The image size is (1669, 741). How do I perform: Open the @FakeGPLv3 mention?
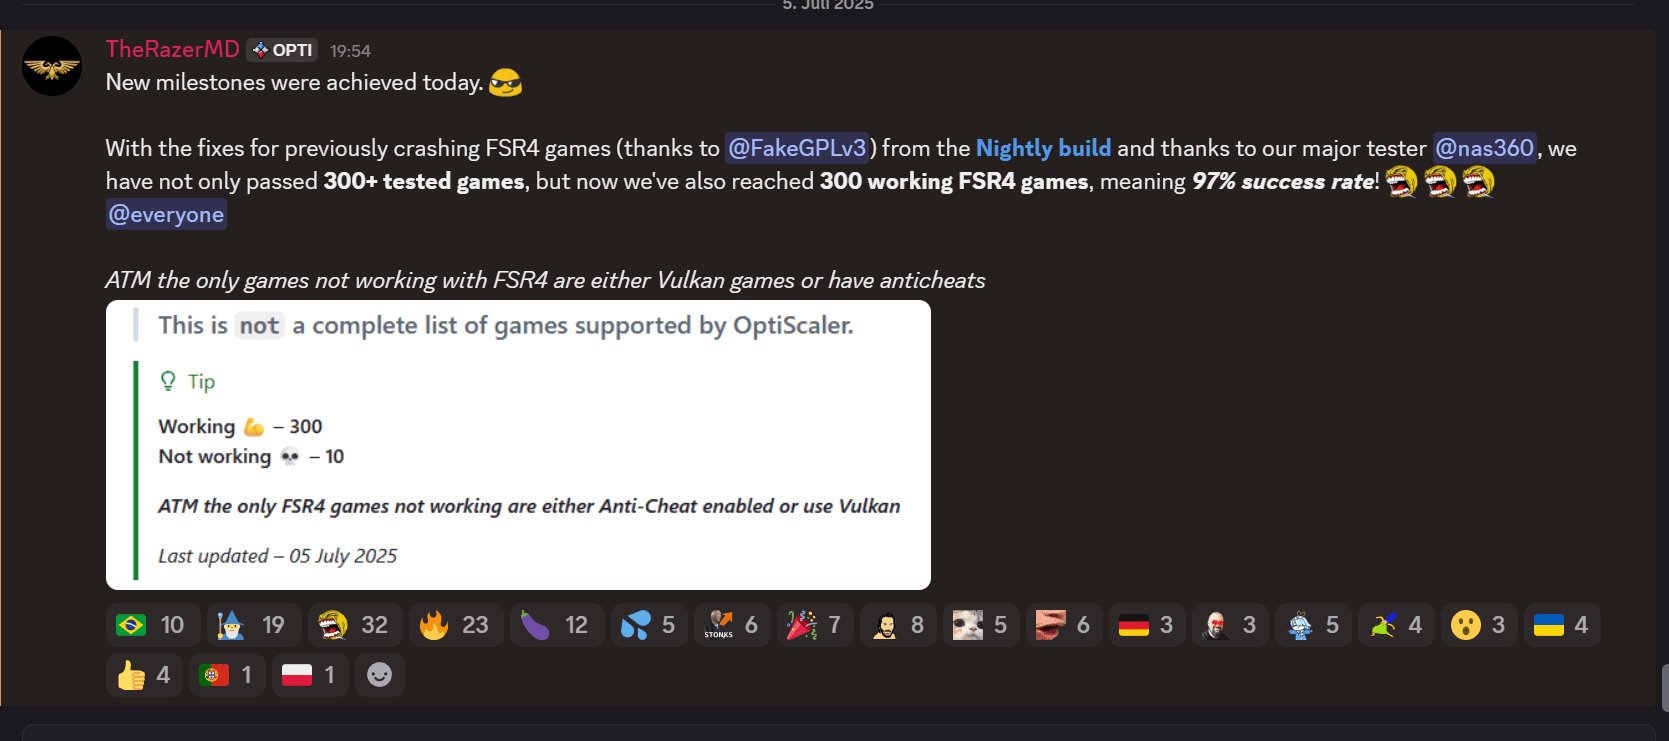point(797,148)
